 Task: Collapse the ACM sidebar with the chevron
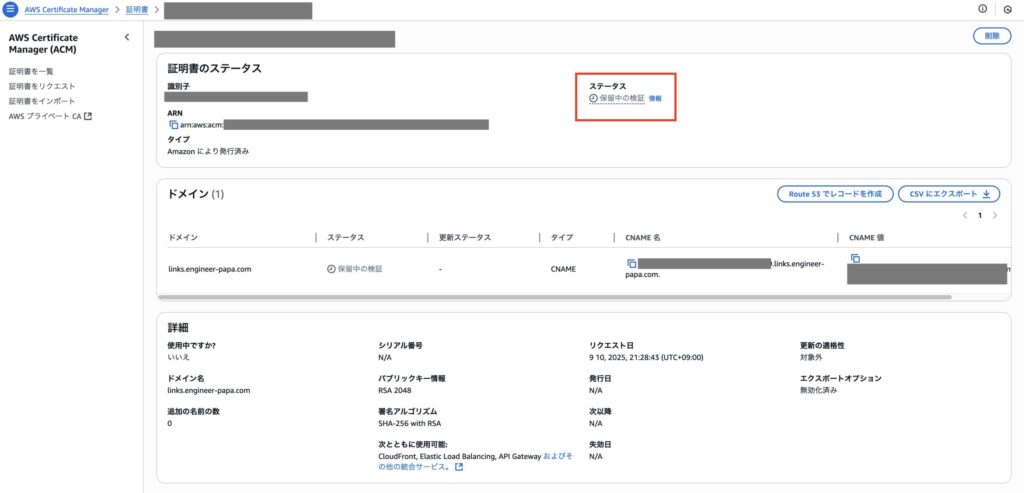pyautogui.click(x=127, y=37)
